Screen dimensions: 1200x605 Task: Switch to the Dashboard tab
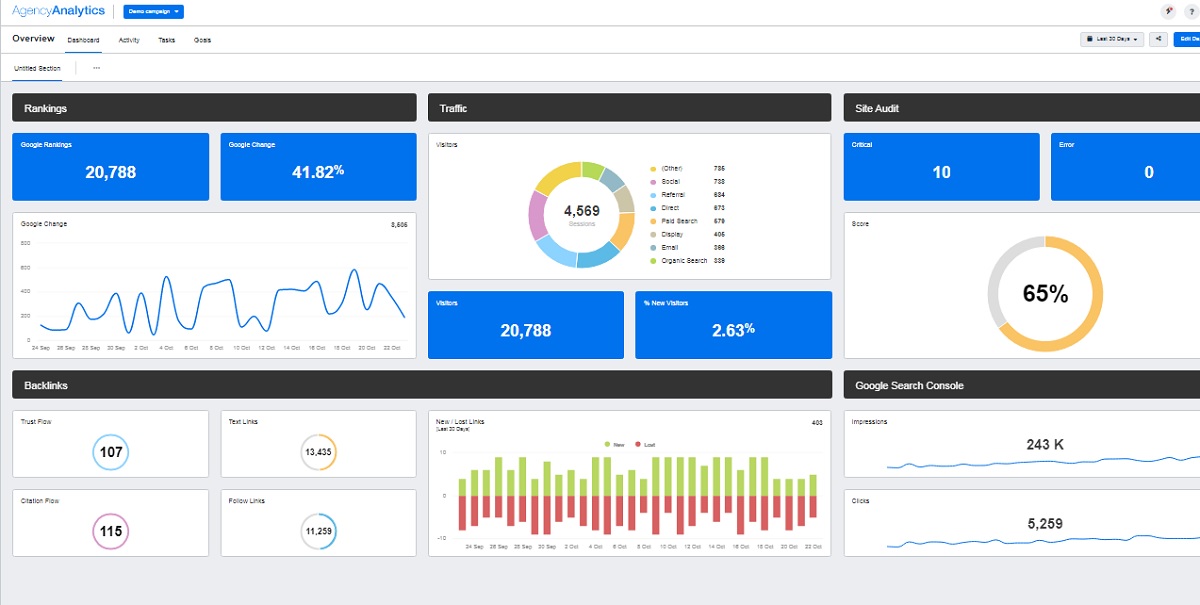point(83,40)
